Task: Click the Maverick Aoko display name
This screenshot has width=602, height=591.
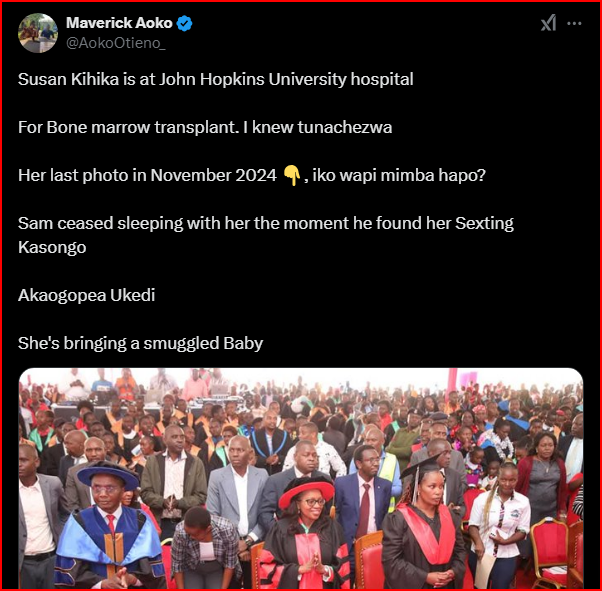Action: pyautogui.click(x=119, y=23)
